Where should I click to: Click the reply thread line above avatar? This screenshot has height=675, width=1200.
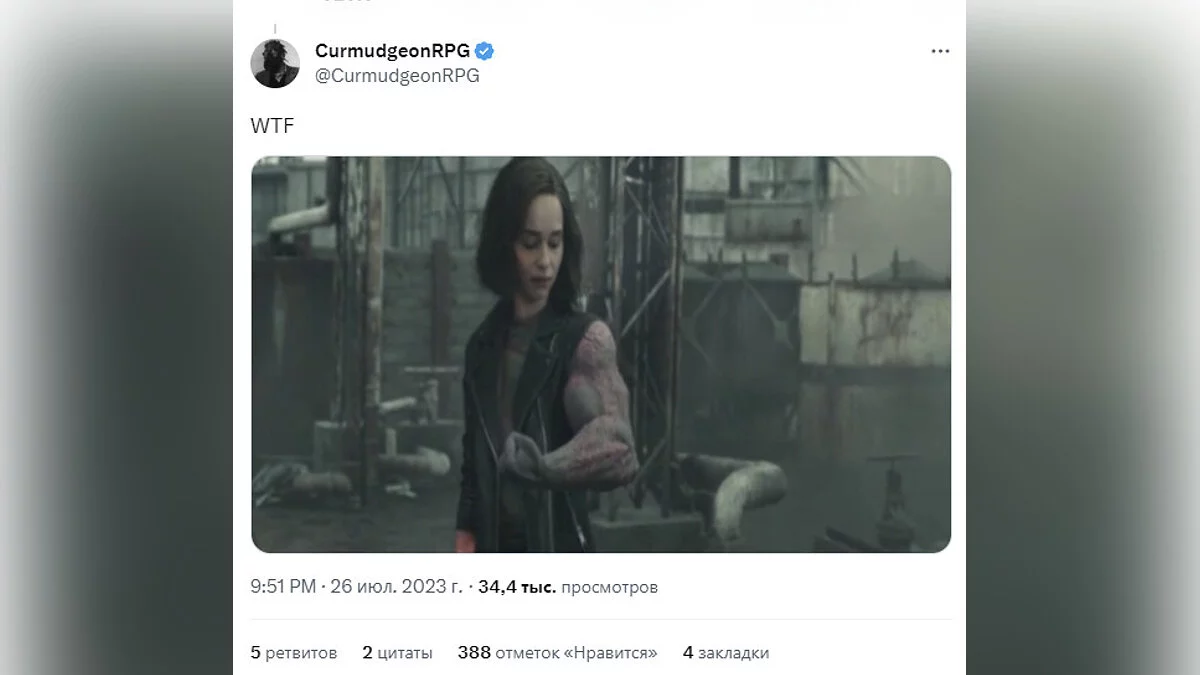(x=275, y=30)
